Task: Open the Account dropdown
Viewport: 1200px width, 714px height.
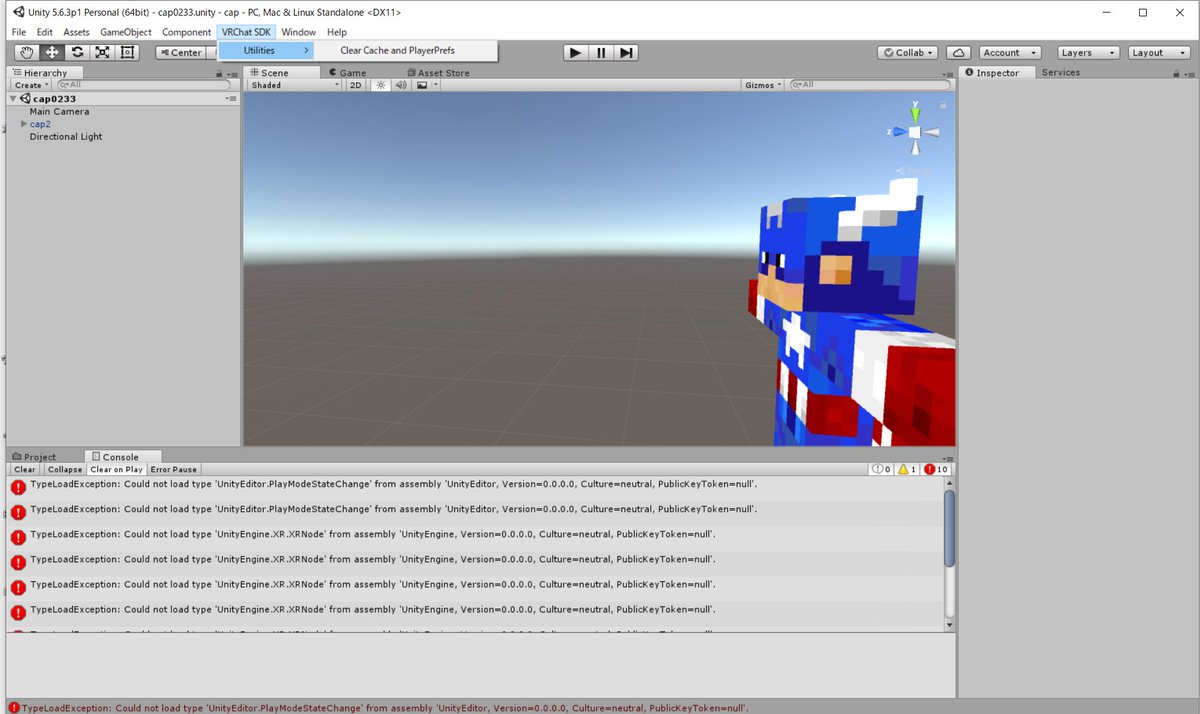Action: pyautogui.click(x=1010, y=53)
